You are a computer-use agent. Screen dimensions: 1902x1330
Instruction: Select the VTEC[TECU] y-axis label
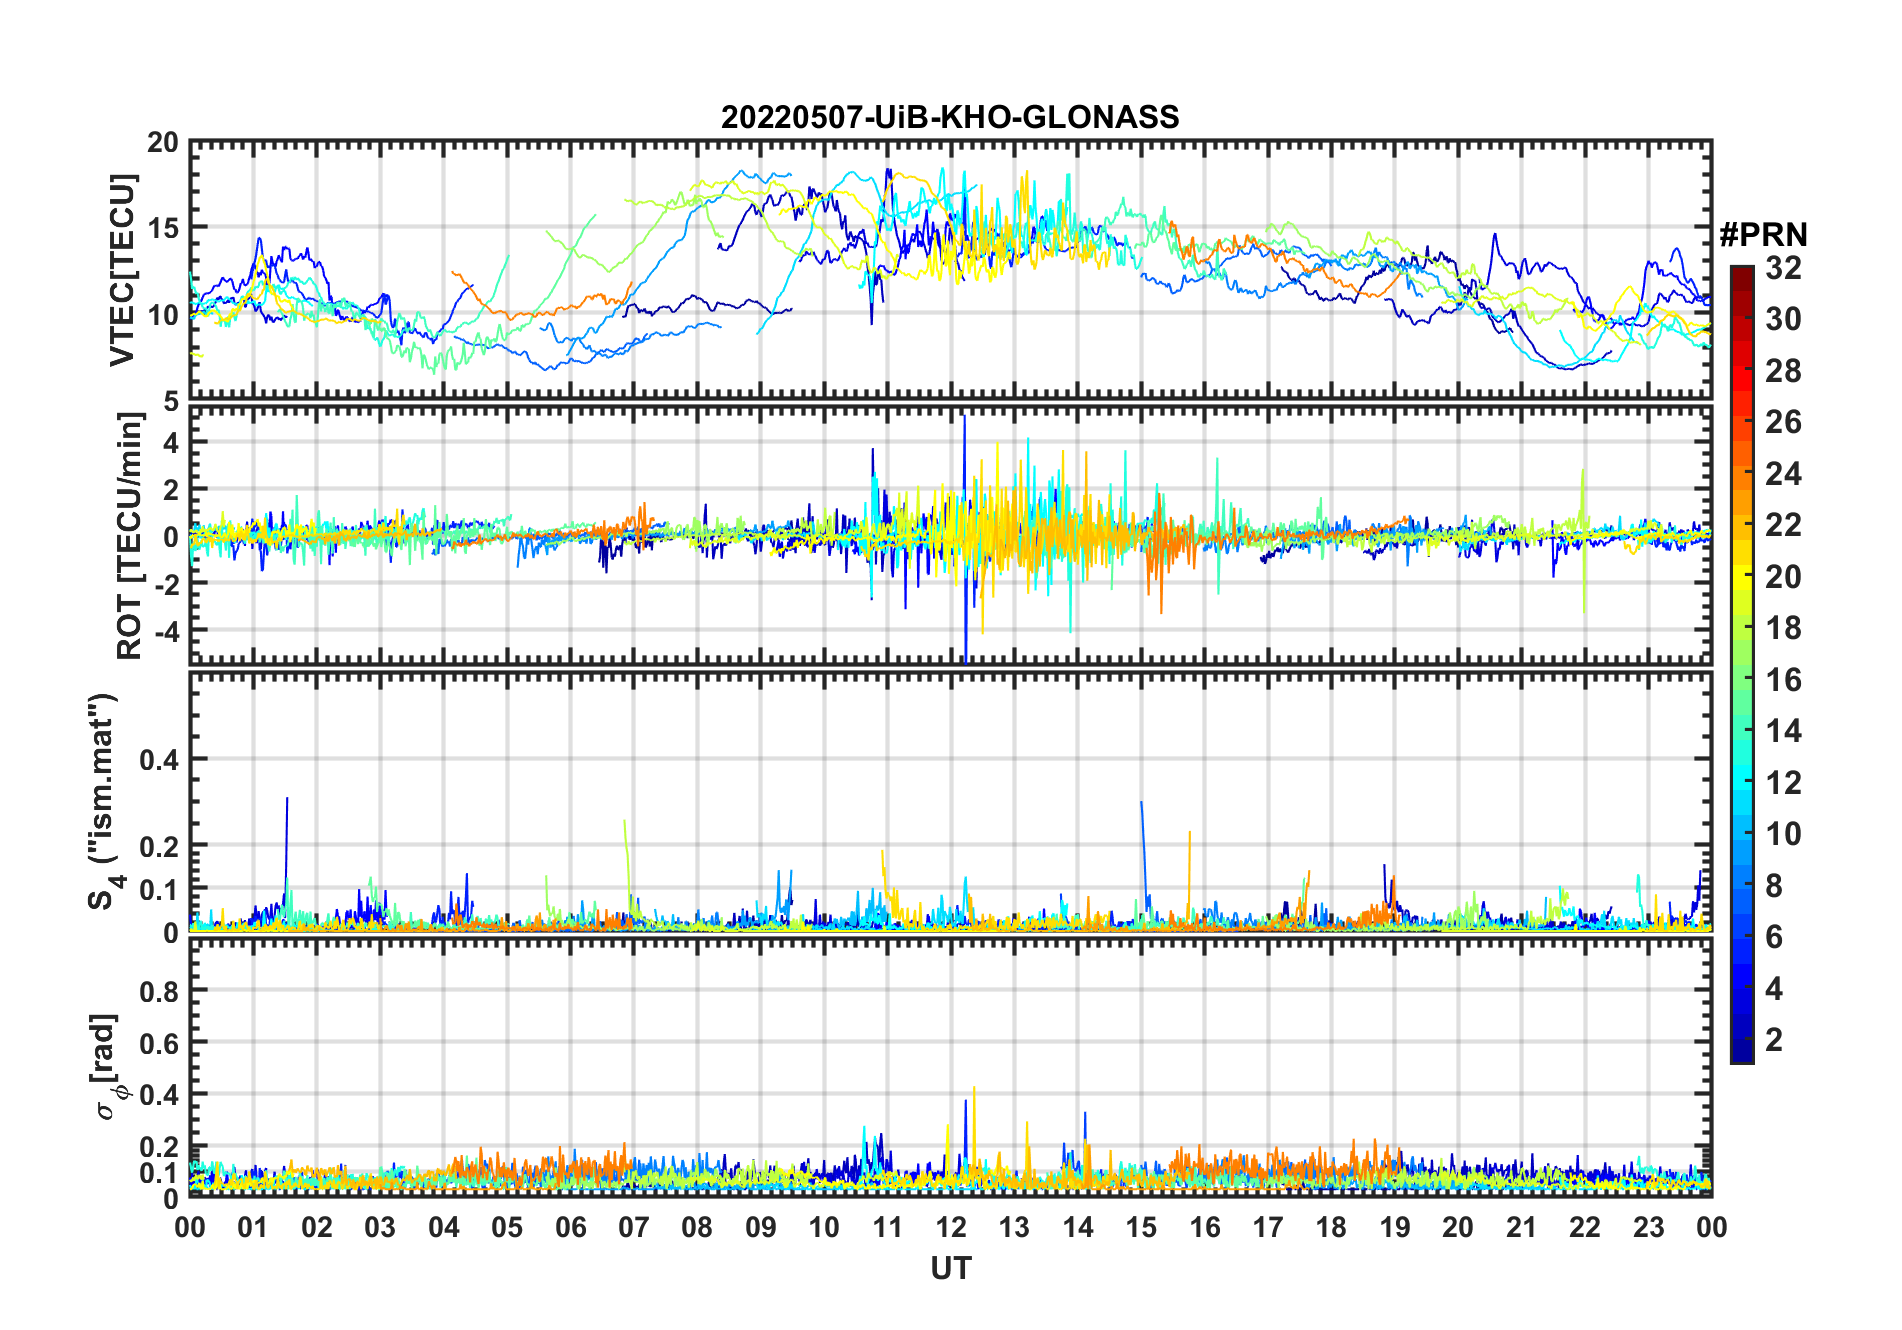point(121,270)
